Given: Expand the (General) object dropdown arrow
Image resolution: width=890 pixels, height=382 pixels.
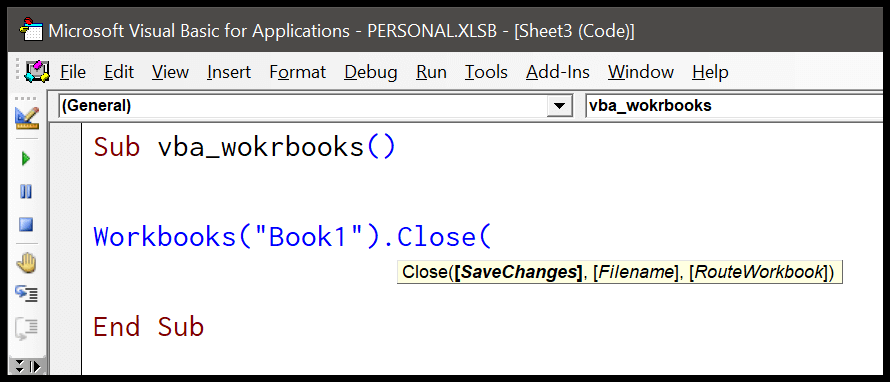Looking at the screenshot, I should click(x=559, y=106).
